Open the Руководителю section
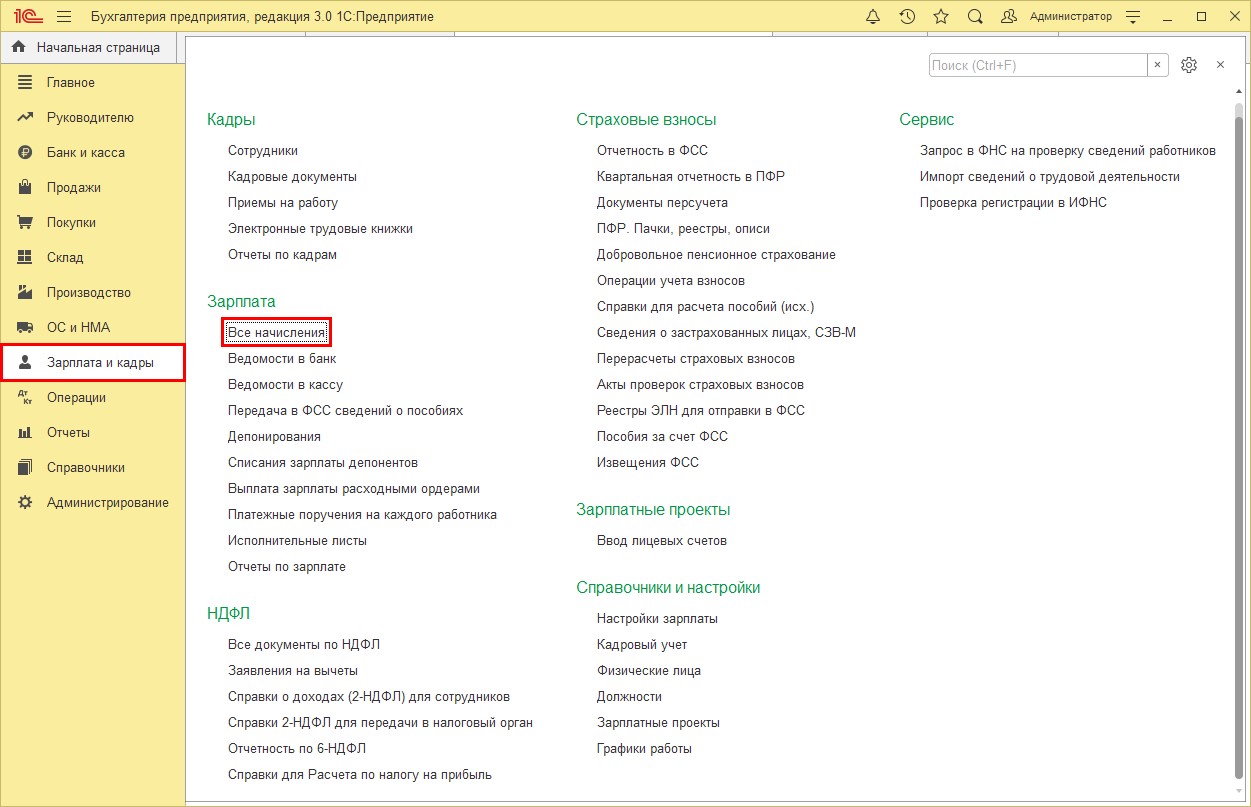The width and height of the screenshot is (1251, 807). pyautogui.click(x=92, y=118)
